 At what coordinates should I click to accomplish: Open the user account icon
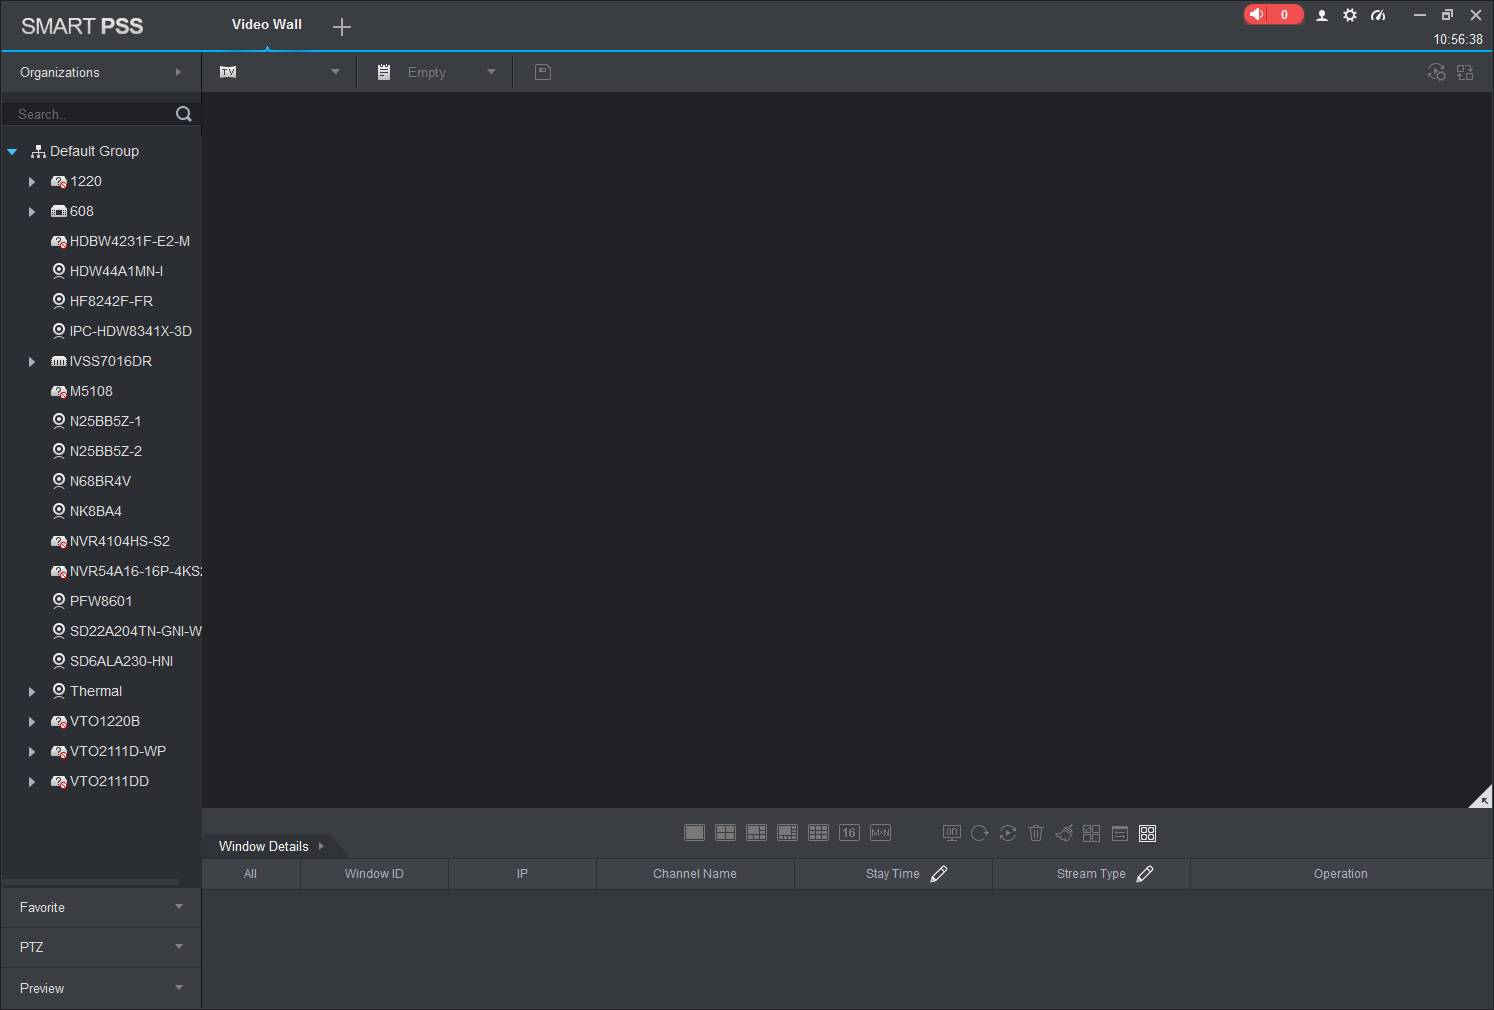pos(1322,15)
